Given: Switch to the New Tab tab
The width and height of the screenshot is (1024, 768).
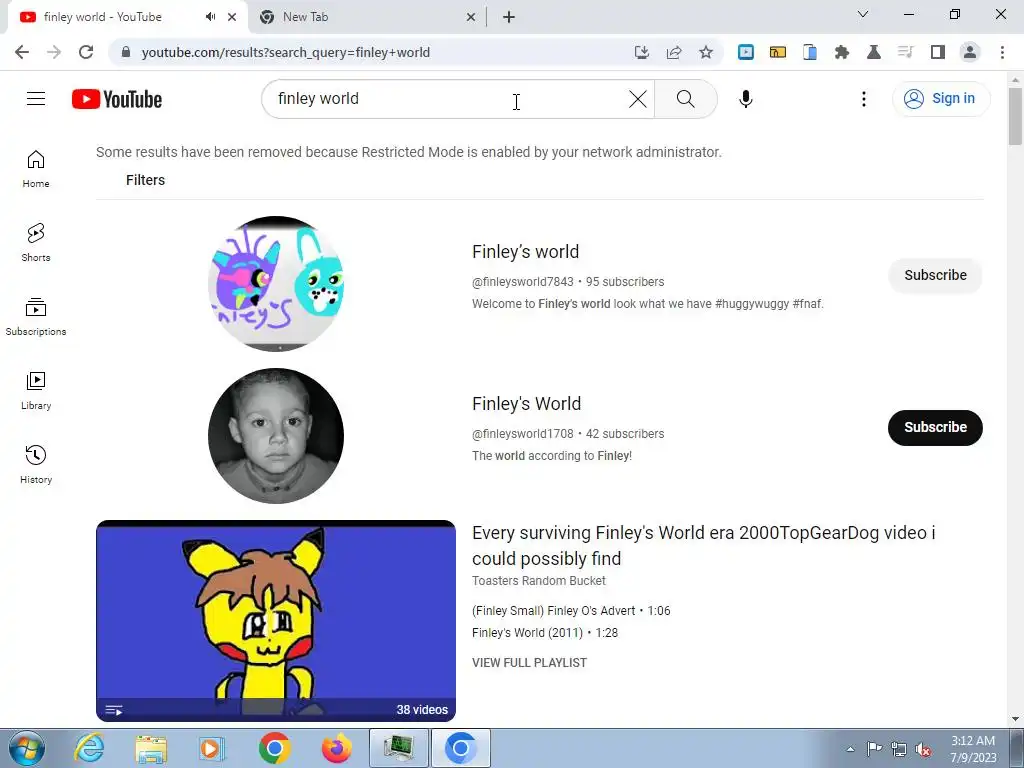Looking at the screenshot, I should coord(367,17).
